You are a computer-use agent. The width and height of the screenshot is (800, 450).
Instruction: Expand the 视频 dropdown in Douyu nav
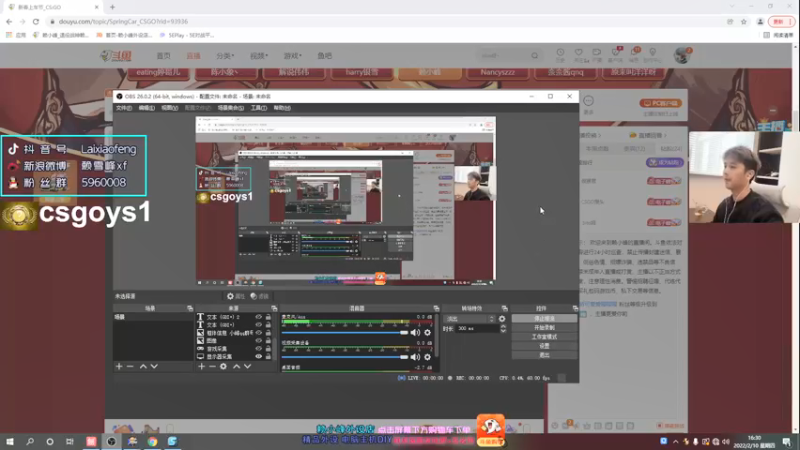point(259,56)
